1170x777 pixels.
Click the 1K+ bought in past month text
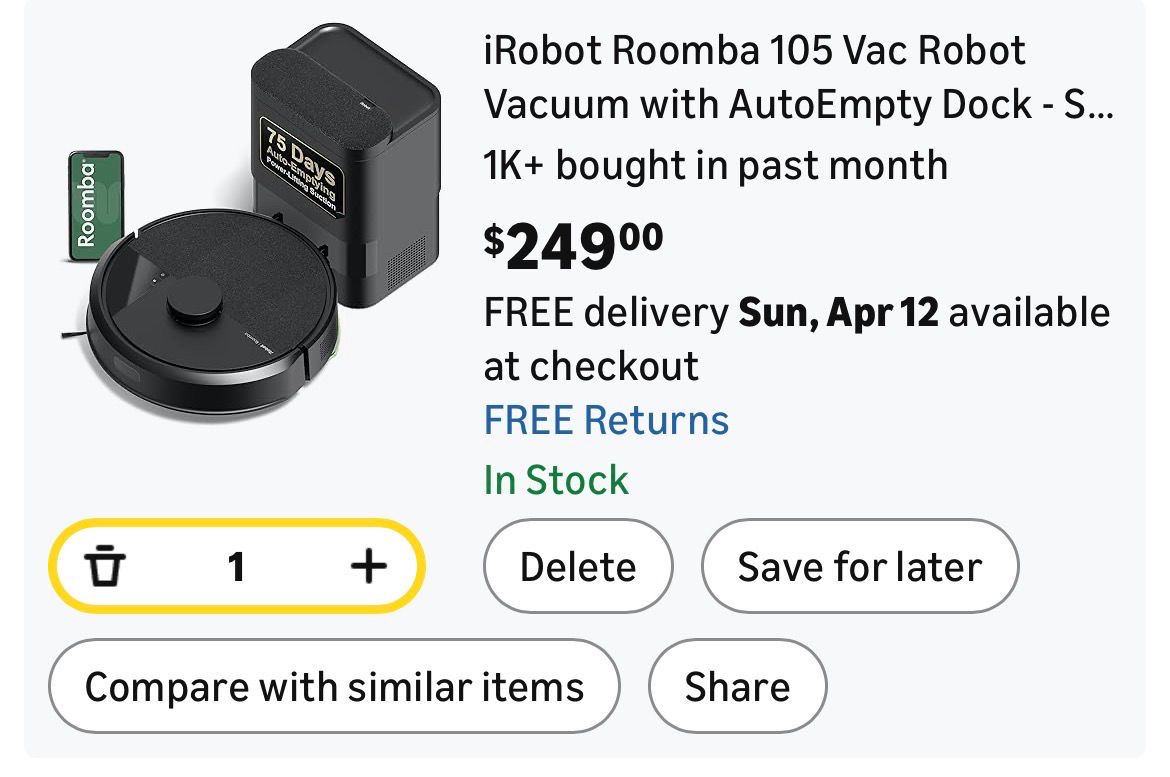715,164
